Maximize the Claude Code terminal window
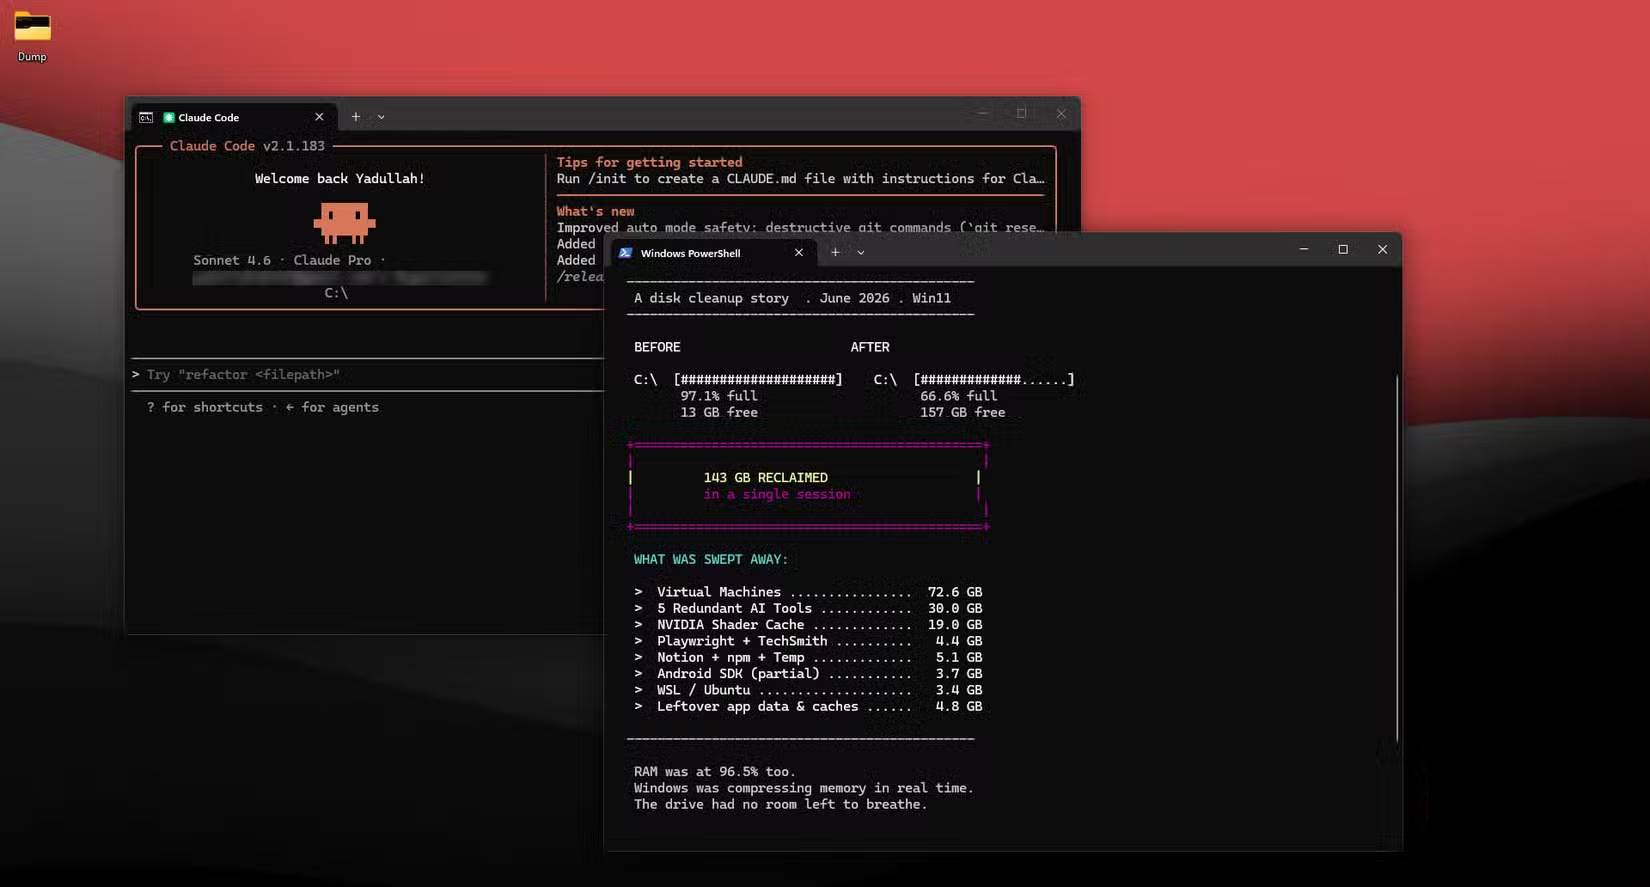 (1021, 113)
